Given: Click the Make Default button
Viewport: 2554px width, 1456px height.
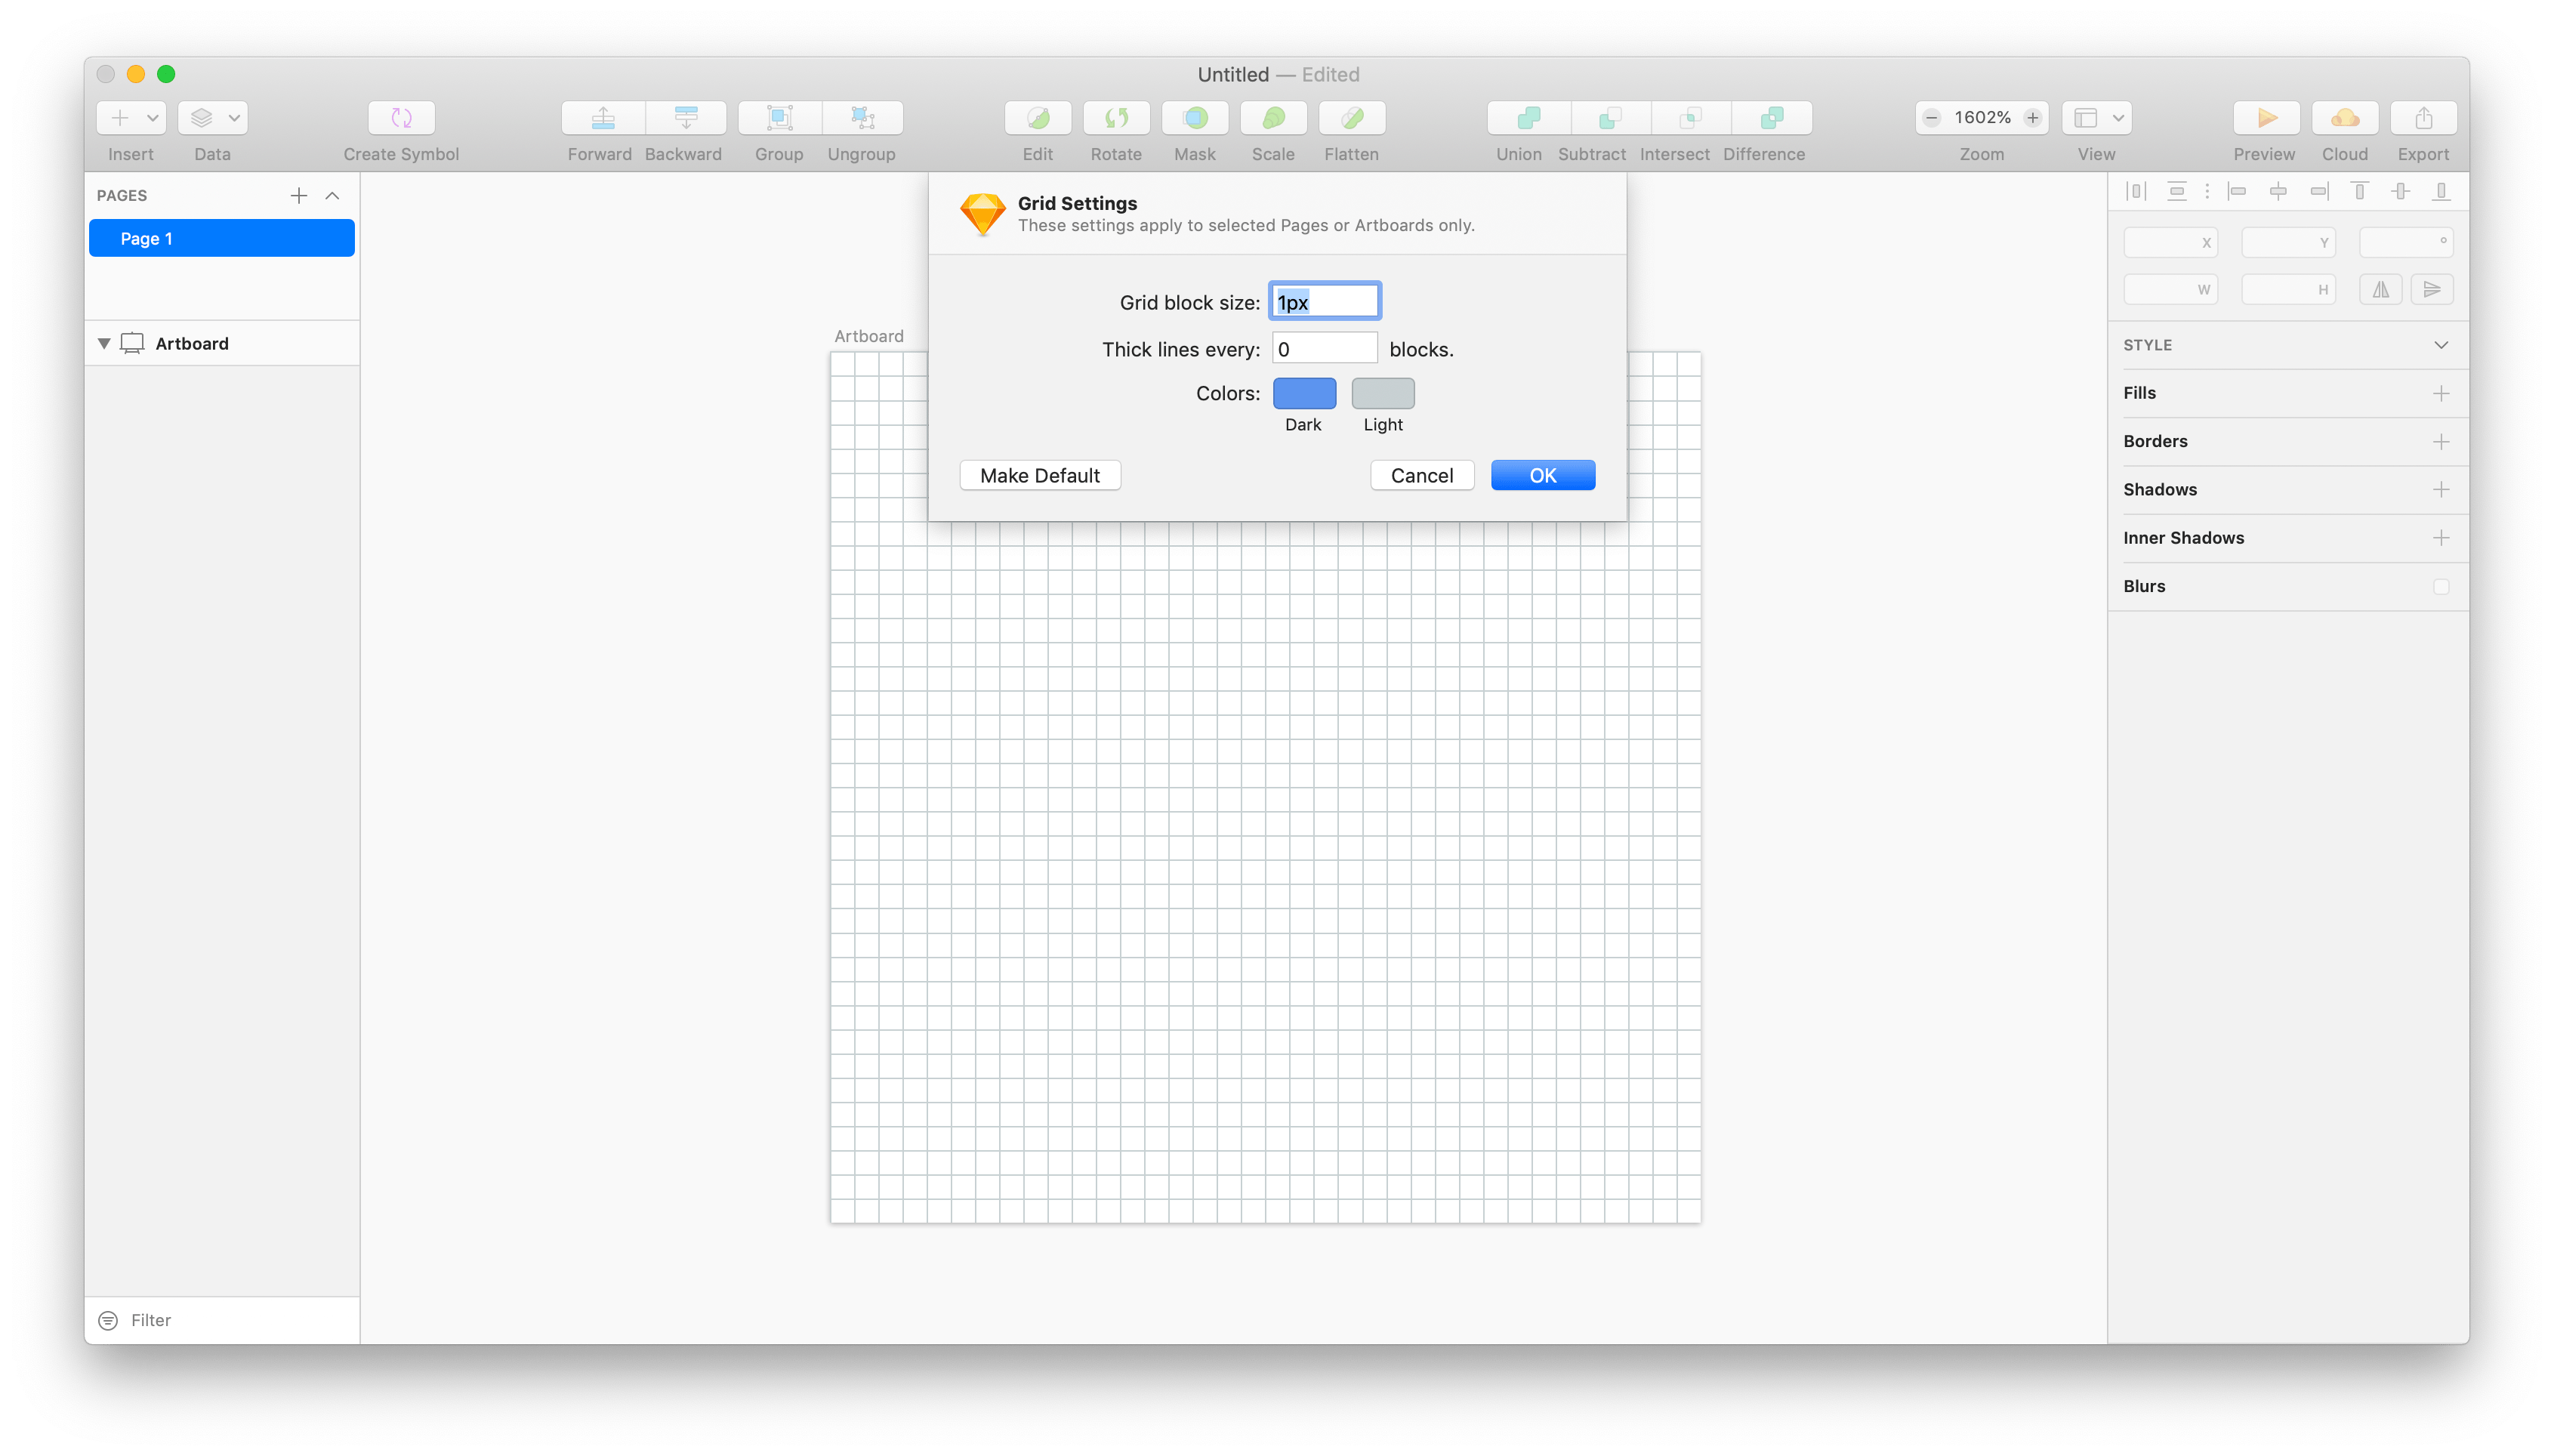Looking at the screenshot, I should (1039, 475).
